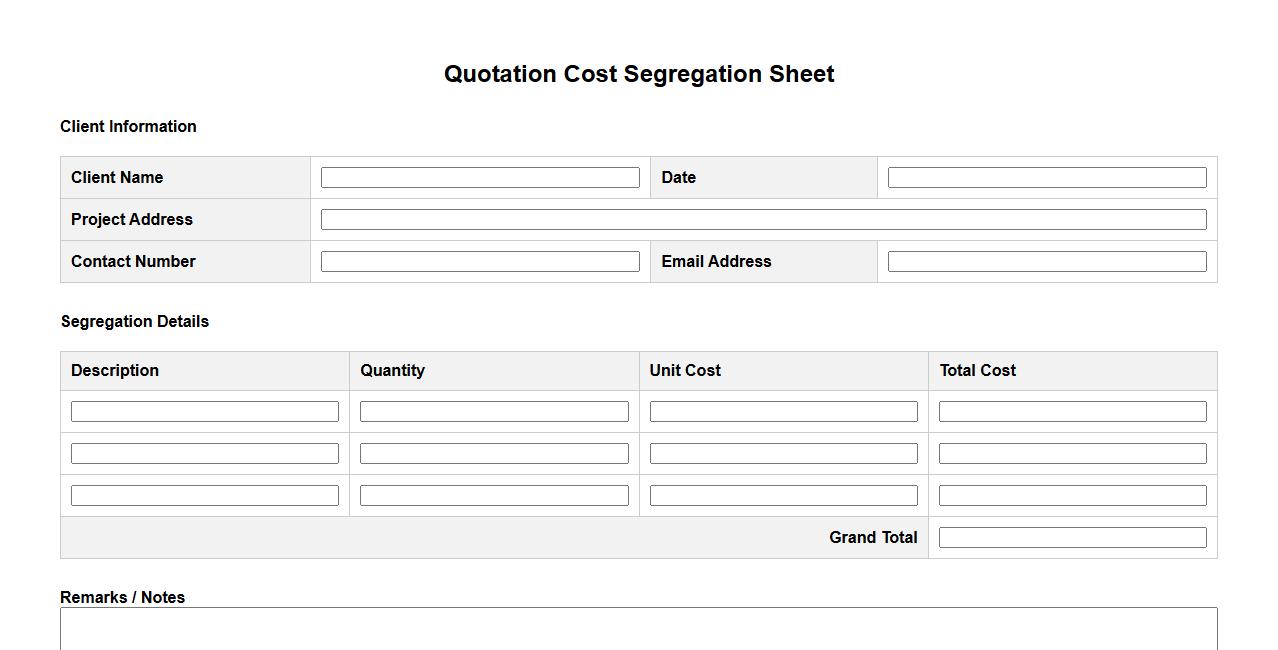This screenshot has width=1278, height=650.
Task: Select third row Quantity field
Action: coord(494,496)
